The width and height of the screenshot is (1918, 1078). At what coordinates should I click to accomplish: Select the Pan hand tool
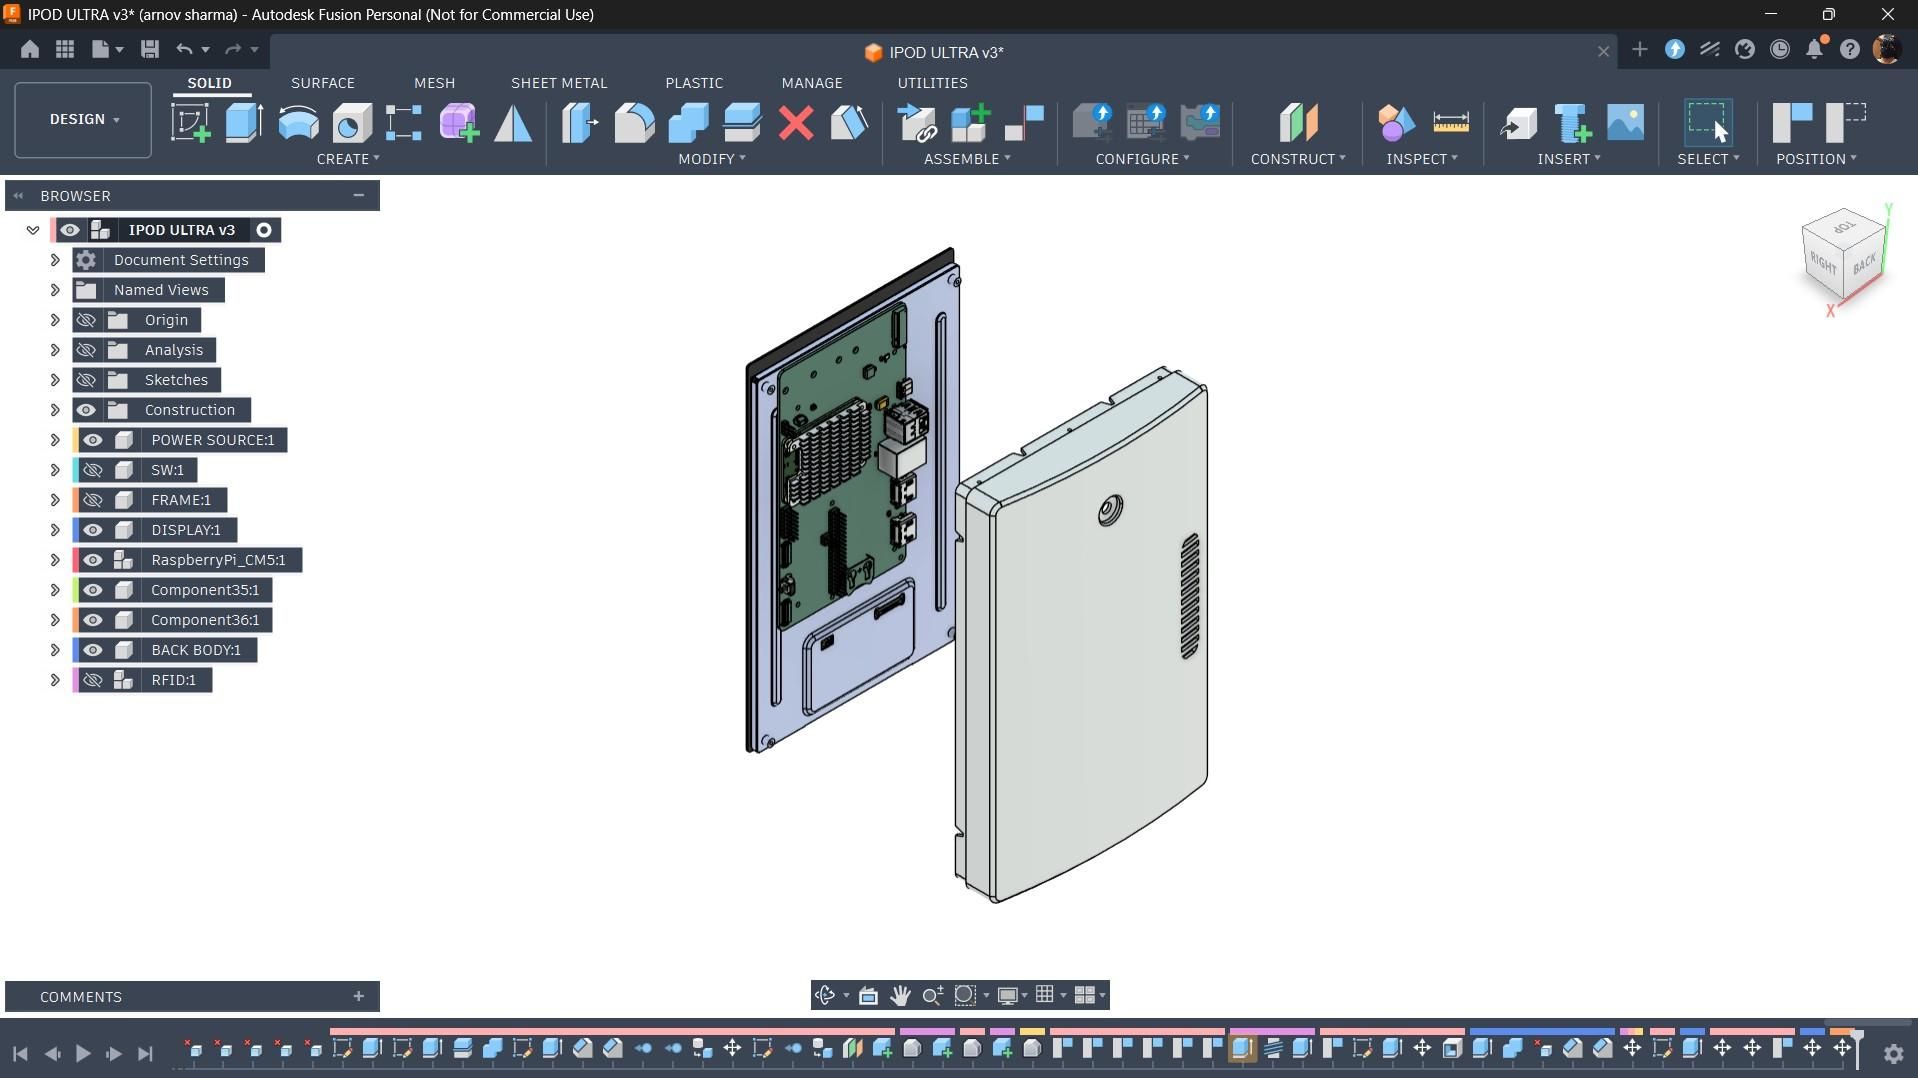point(900,995)
